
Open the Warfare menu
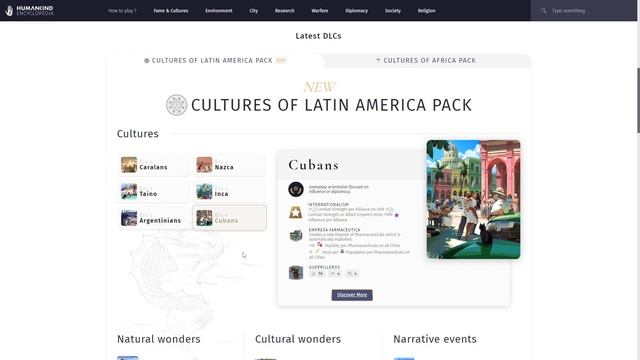[x=320, y=11]
